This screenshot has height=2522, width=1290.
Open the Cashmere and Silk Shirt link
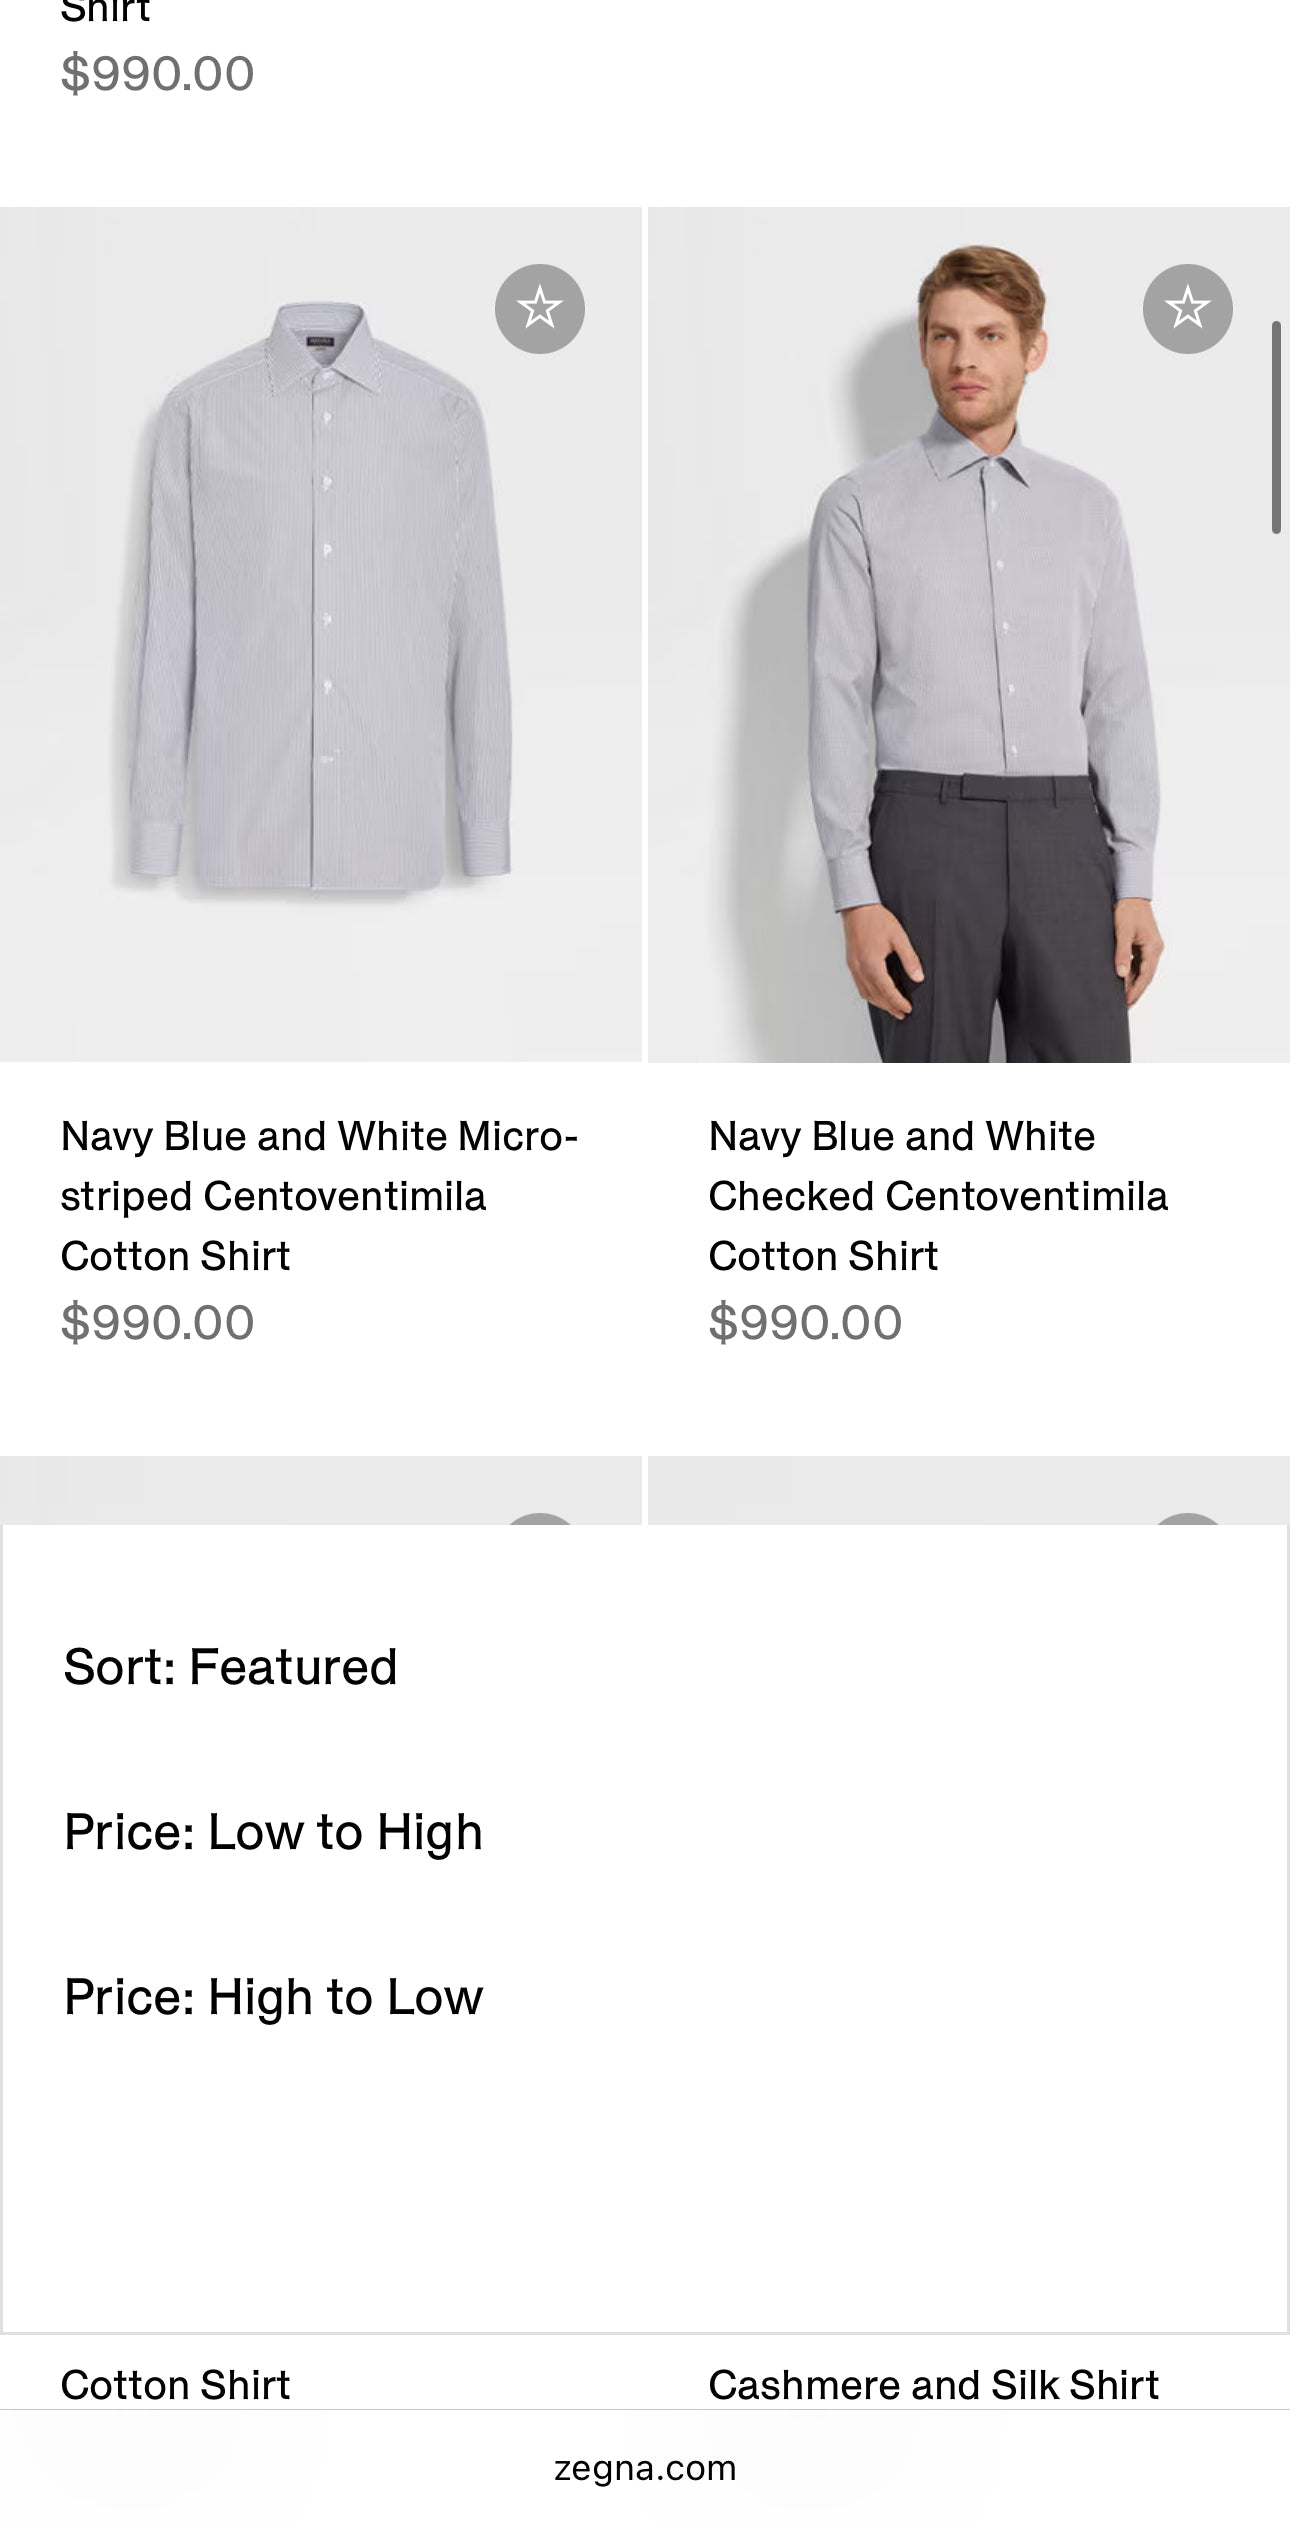[933, 2385]
